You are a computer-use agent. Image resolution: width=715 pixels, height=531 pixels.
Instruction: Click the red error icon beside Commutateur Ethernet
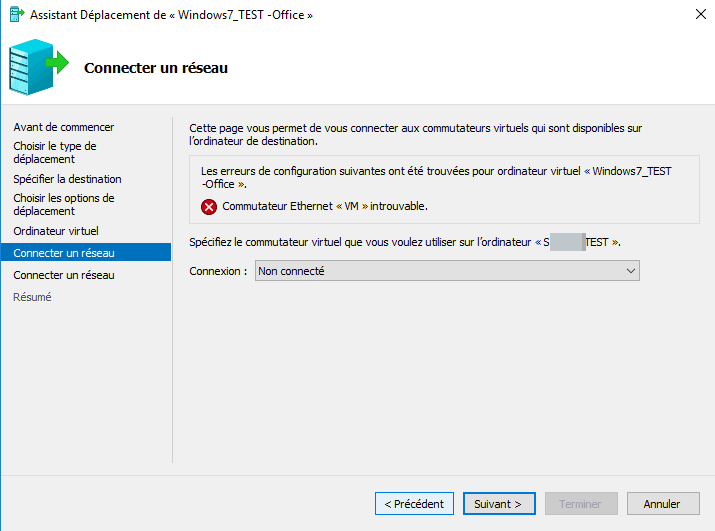pyautogui.click(x=209, y=207)
